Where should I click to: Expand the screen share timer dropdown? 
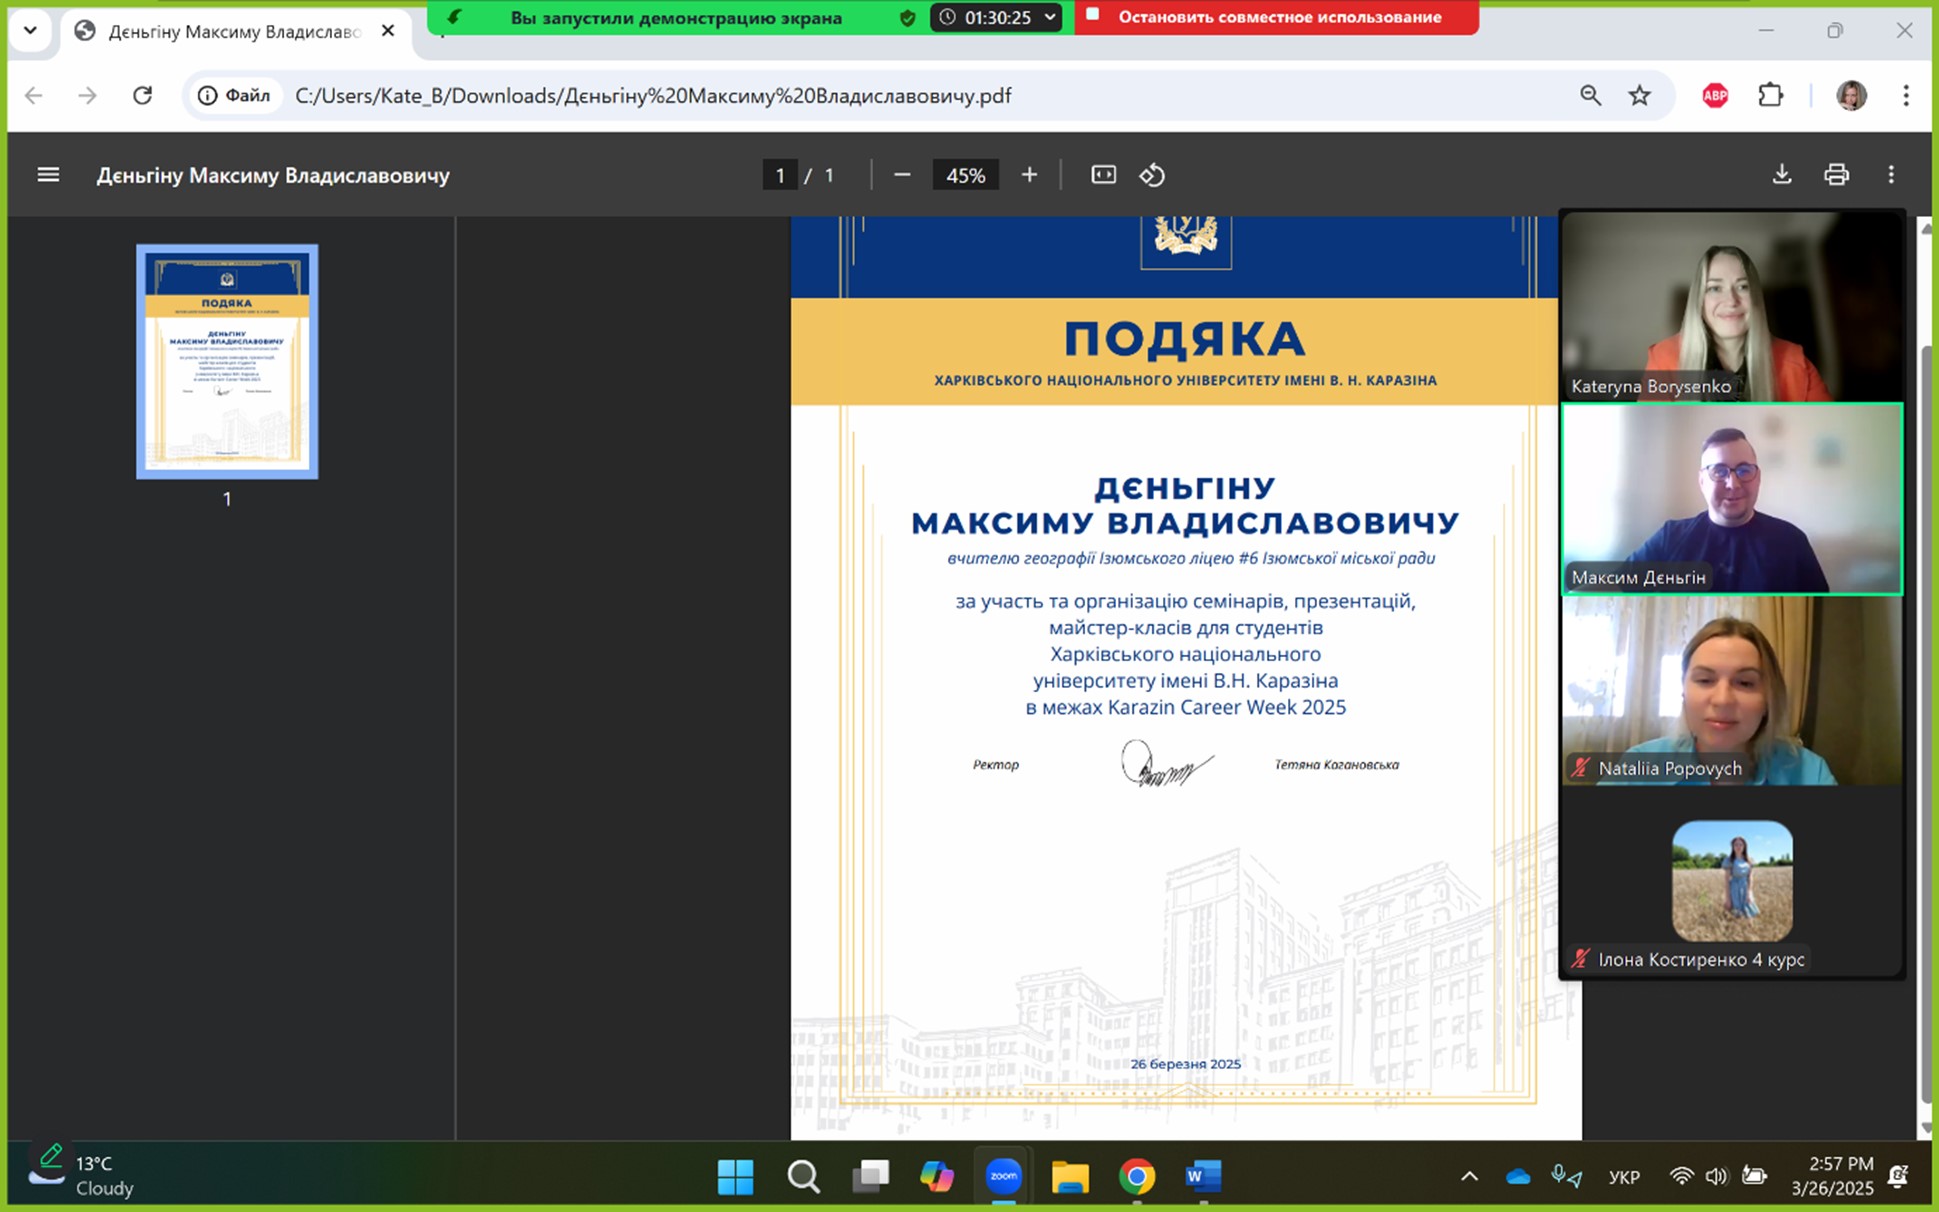(1050, 17)
